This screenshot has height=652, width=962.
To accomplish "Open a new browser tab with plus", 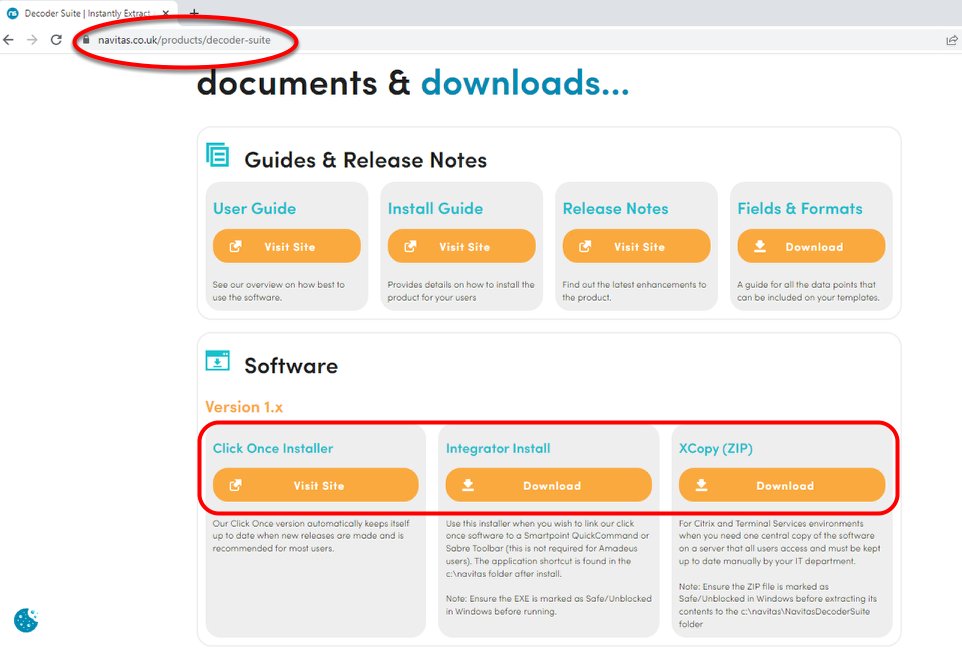I will coord(194,12).
